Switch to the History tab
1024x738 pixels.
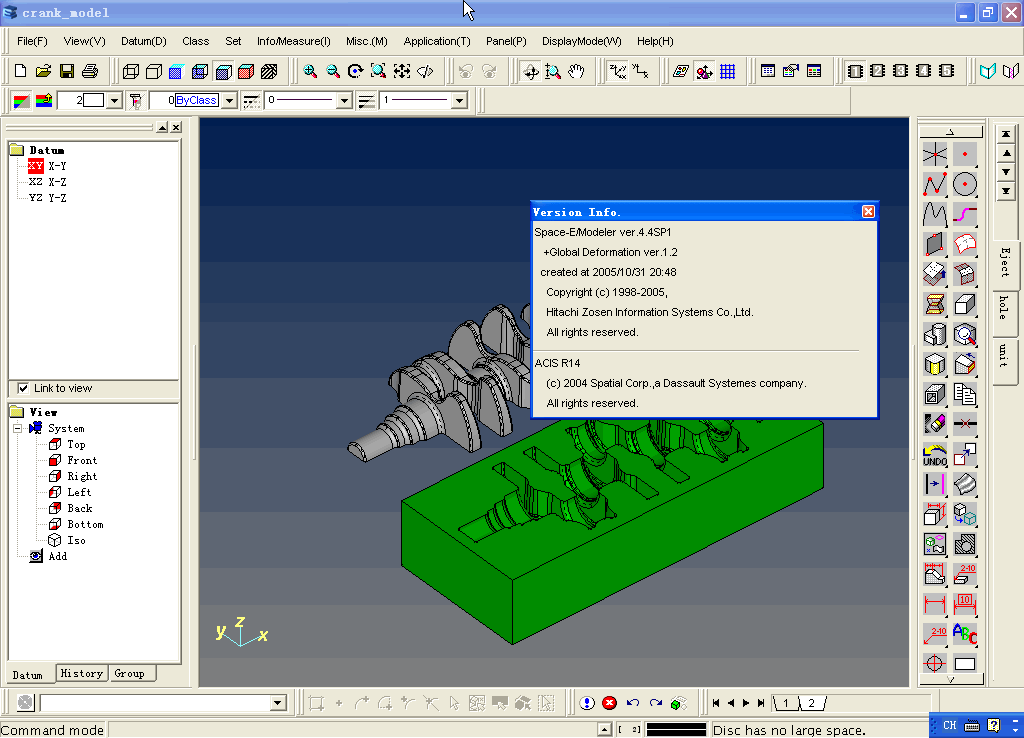click(82, 673)
